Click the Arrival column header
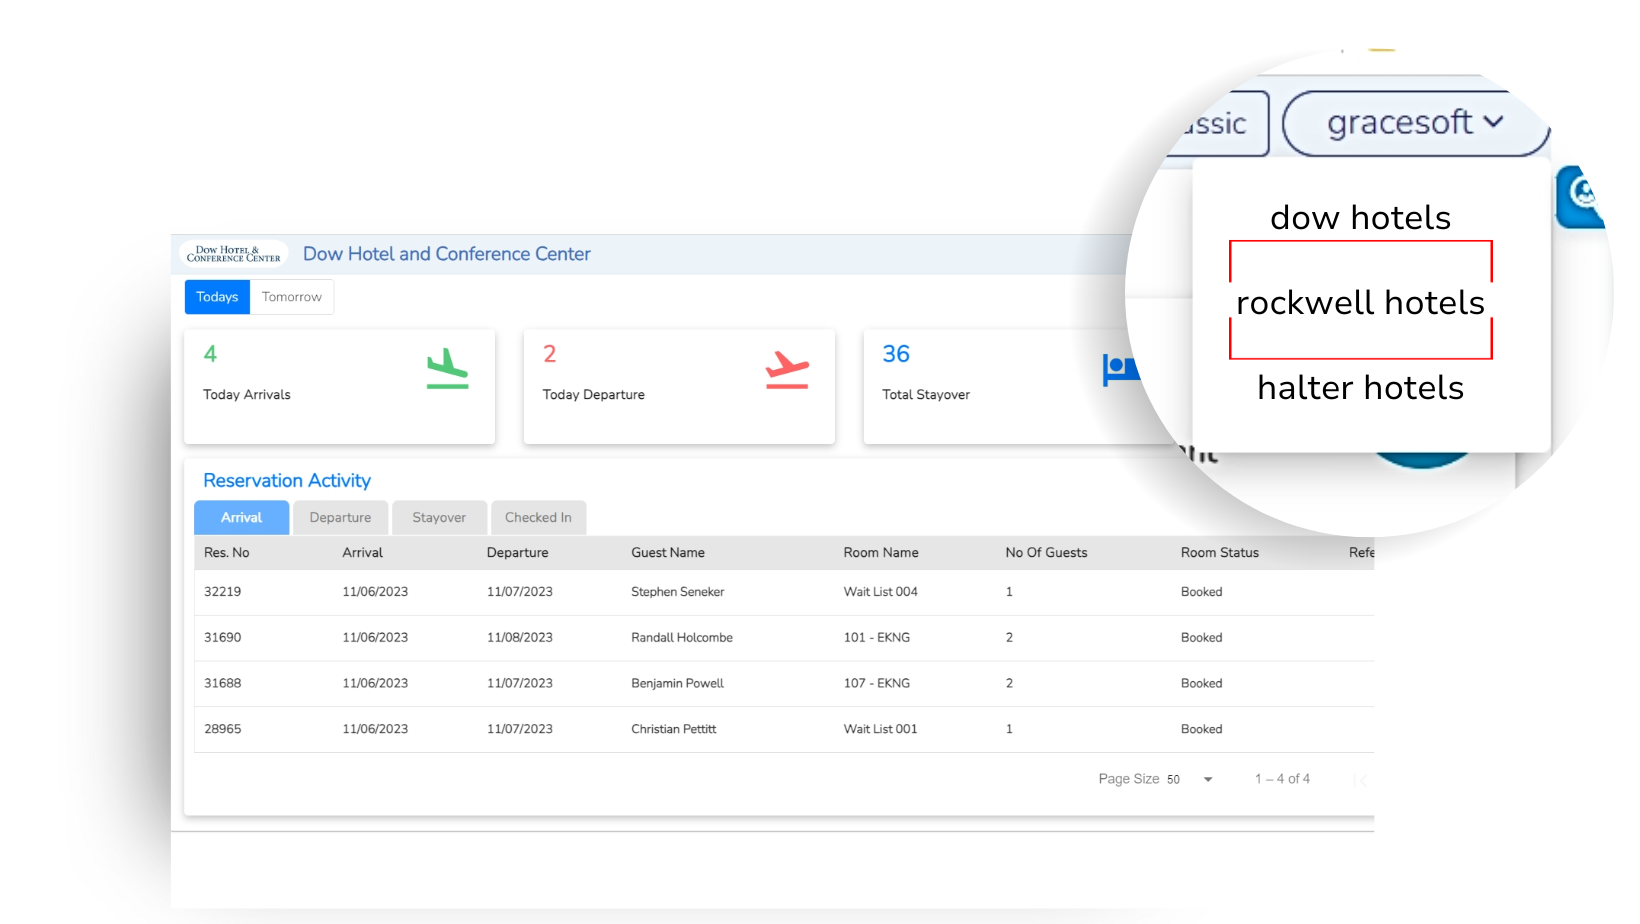The height and width of the screenshot is (924, 1640). [x=362, y=552]
